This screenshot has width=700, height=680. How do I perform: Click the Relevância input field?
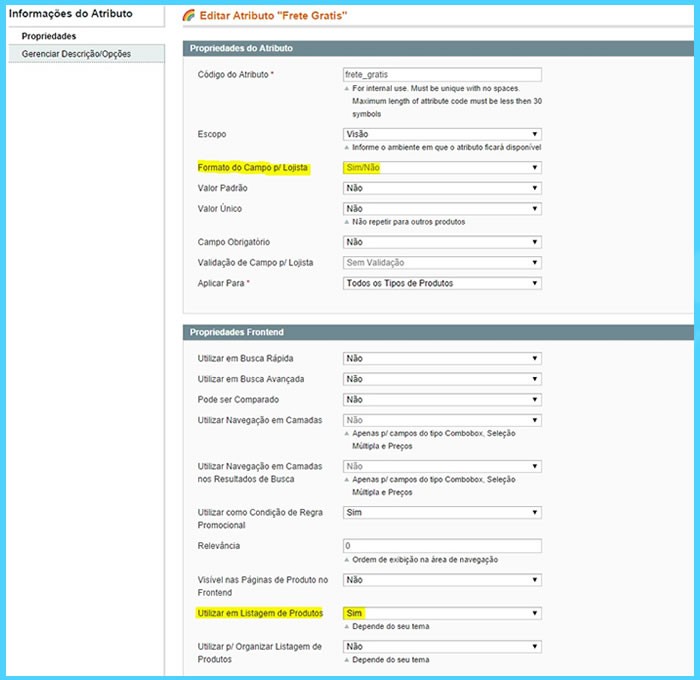442,546
